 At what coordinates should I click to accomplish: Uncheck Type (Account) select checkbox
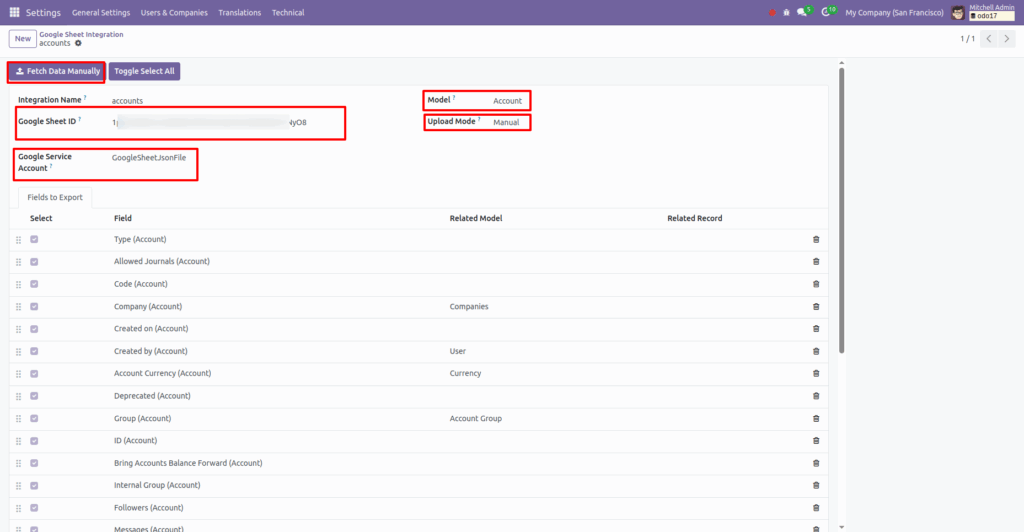[34, 240]
